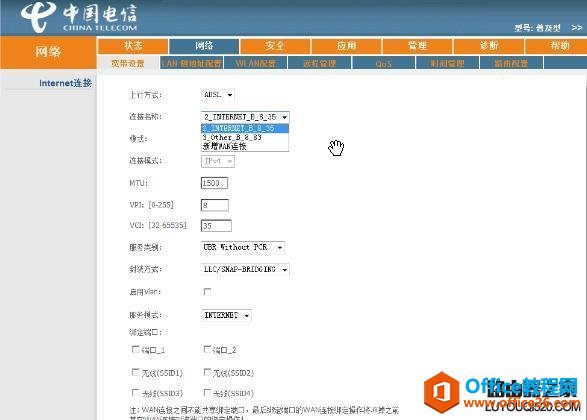Click the 封装方式 label
This screenshot has width=587, height=420.
pos(146,269)
